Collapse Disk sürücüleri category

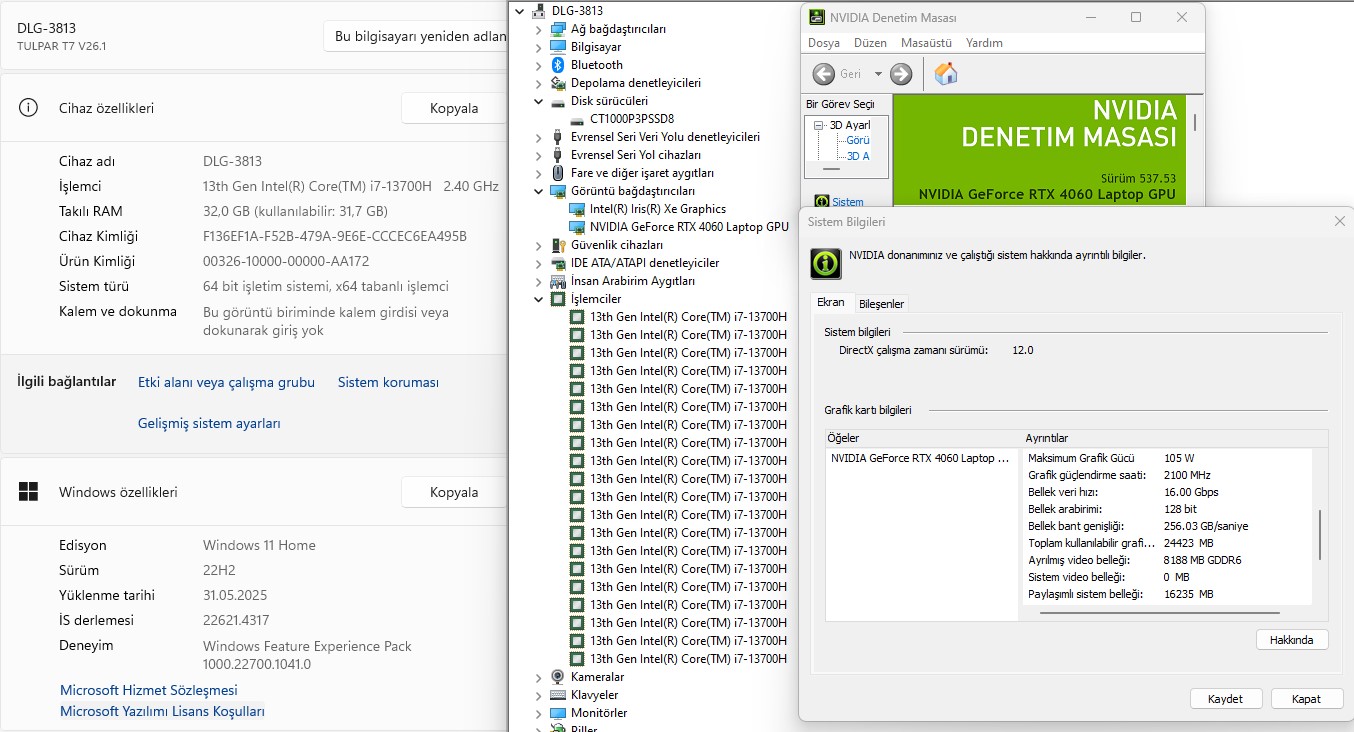(538, 101)
